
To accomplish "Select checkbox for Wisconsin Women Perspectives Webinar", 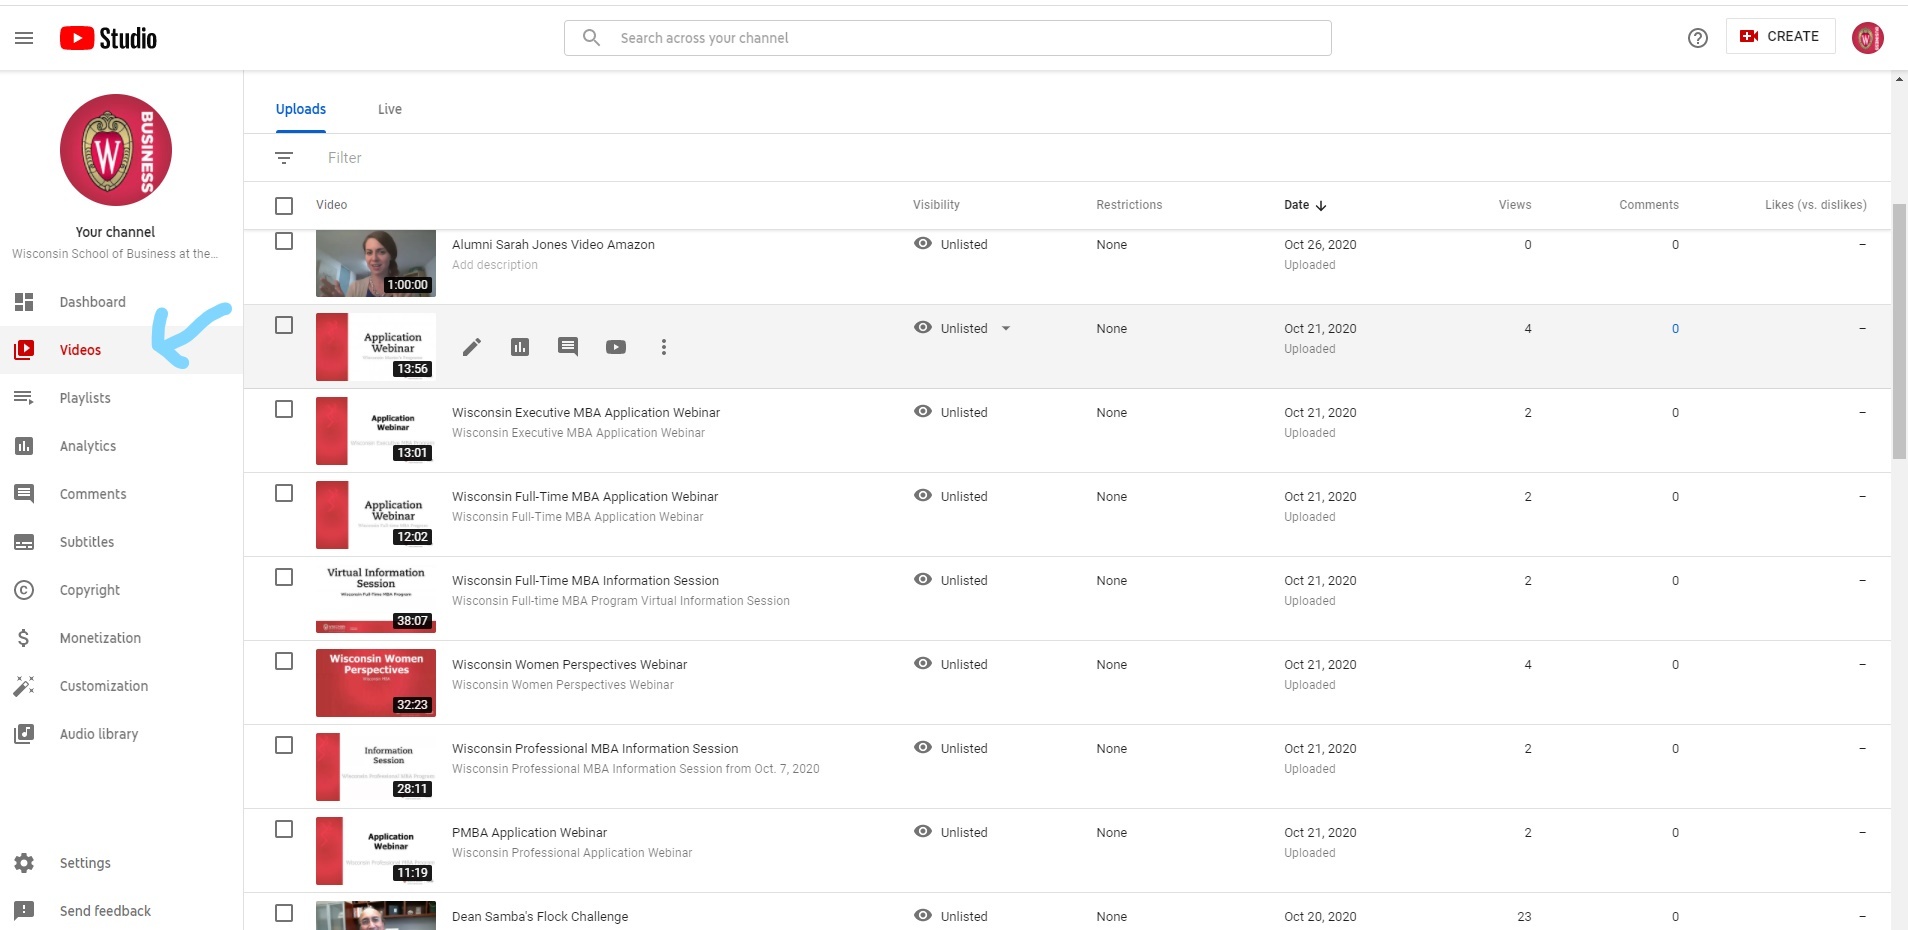I will pos(284,662).
